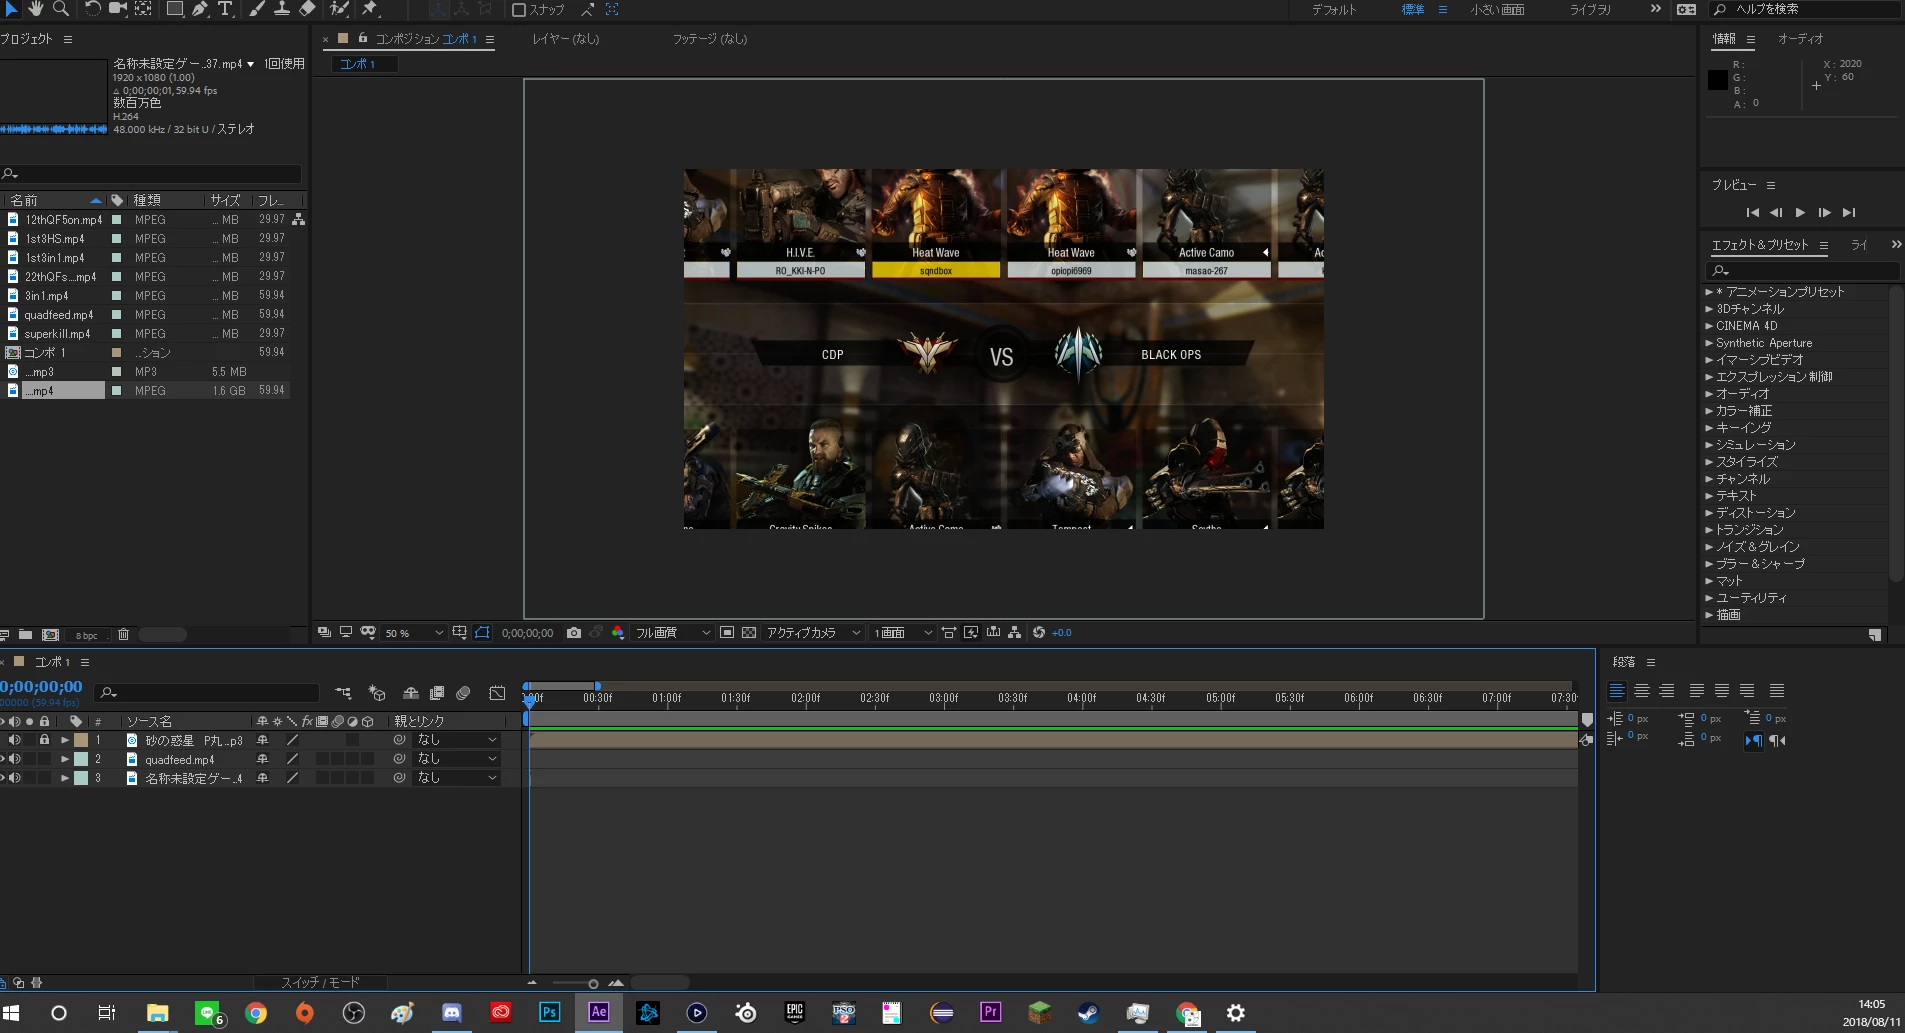The height and width of the screenshot is (1033, 1905).
Task: Open the フル画質 resolution dropdown
Action: click(673, 632)
